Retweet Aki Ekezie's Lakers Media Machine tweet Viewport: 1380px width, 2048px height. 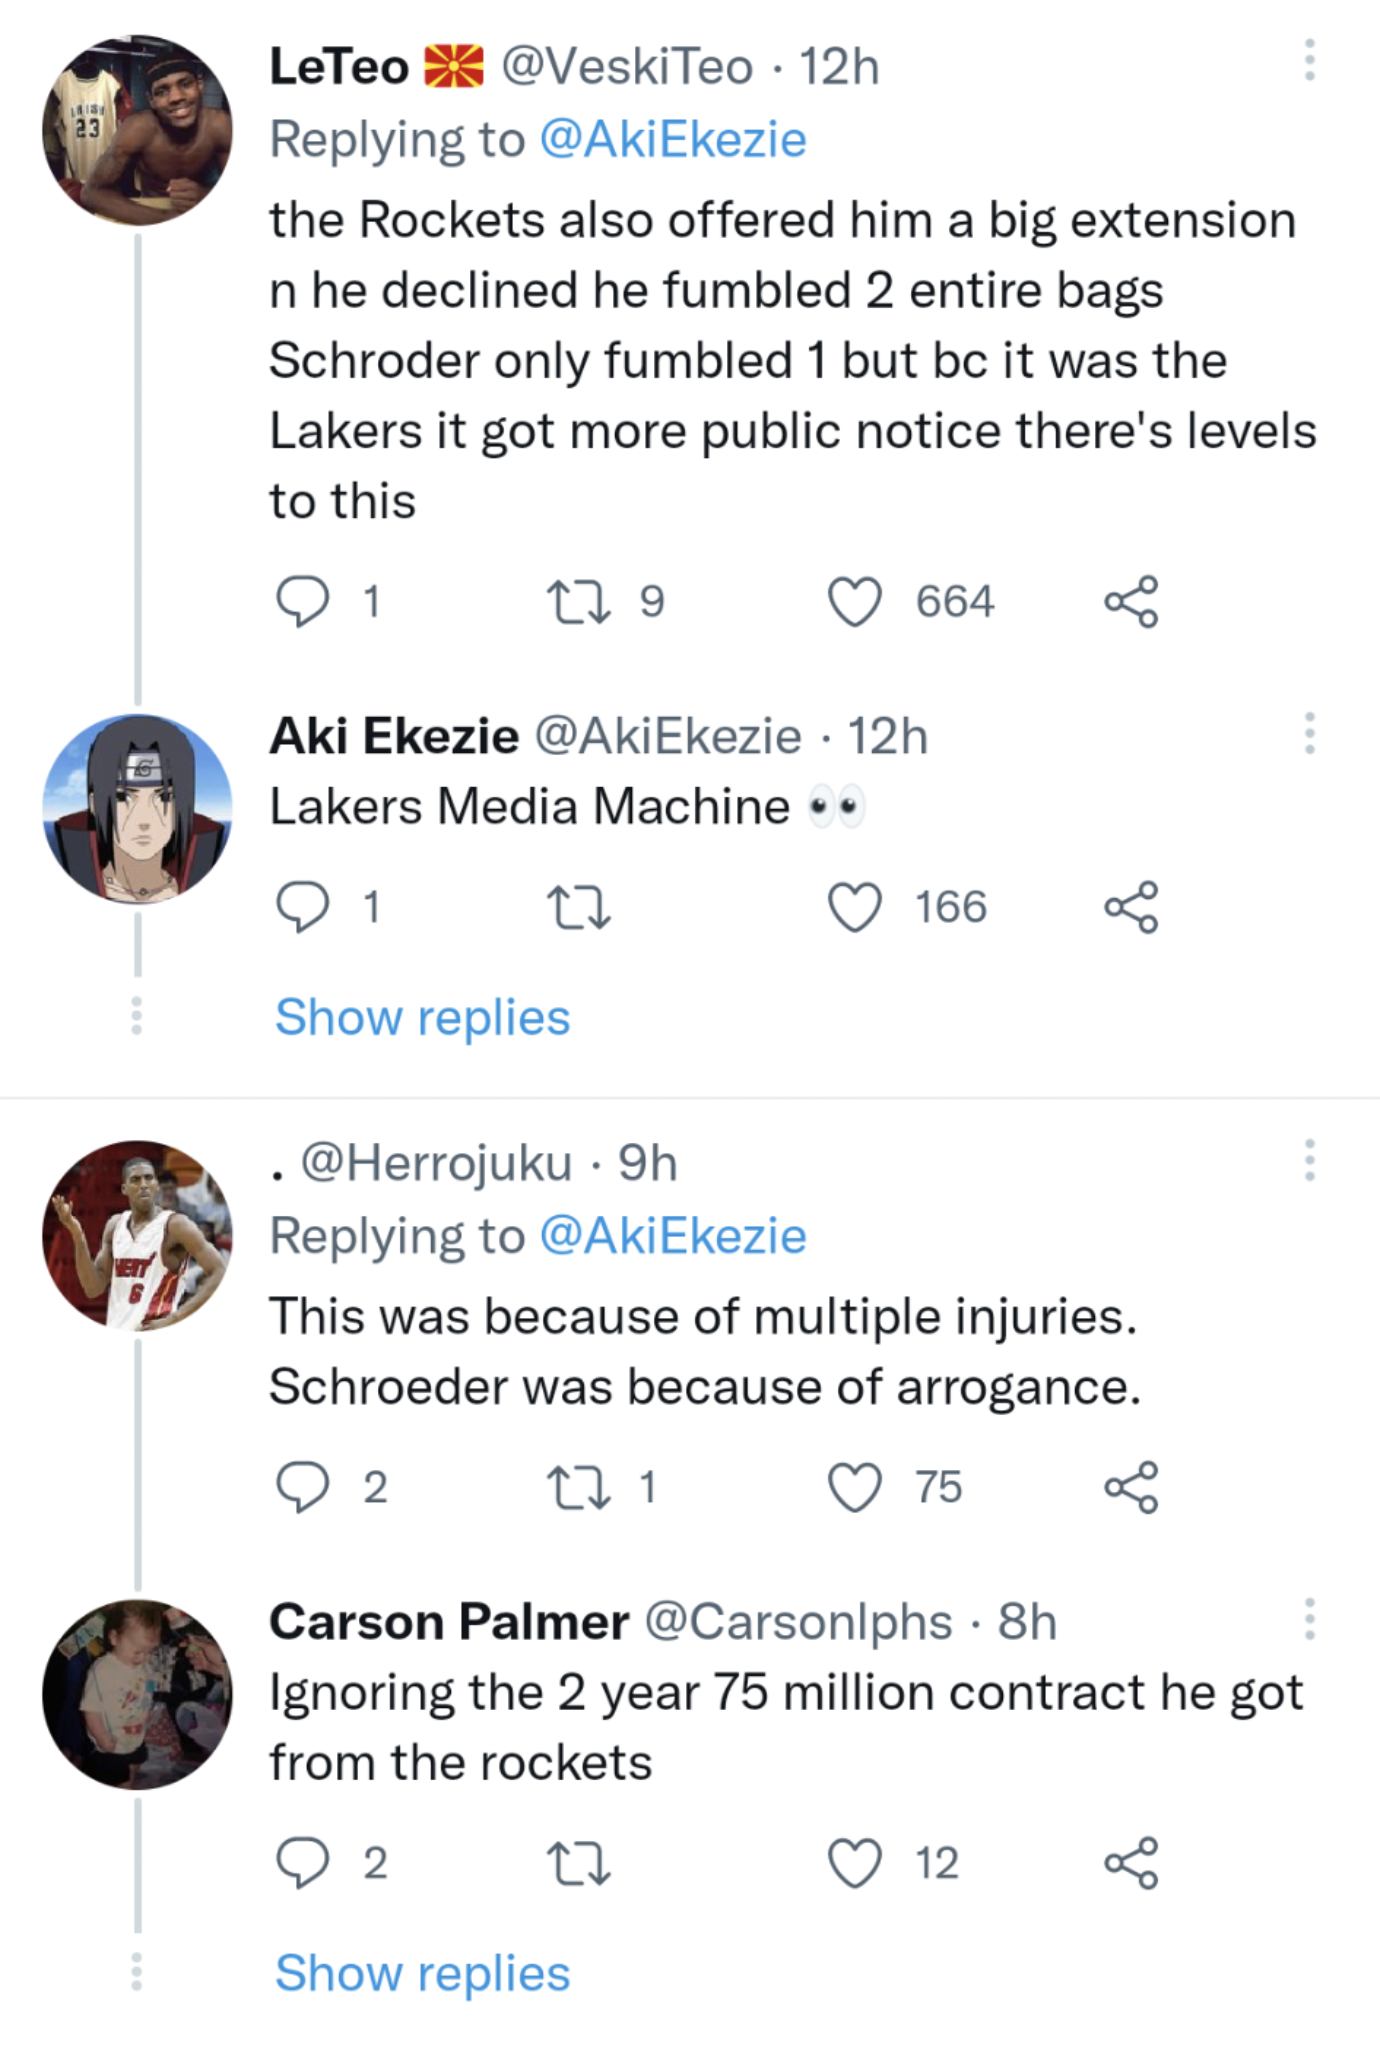tap(579, 908)
